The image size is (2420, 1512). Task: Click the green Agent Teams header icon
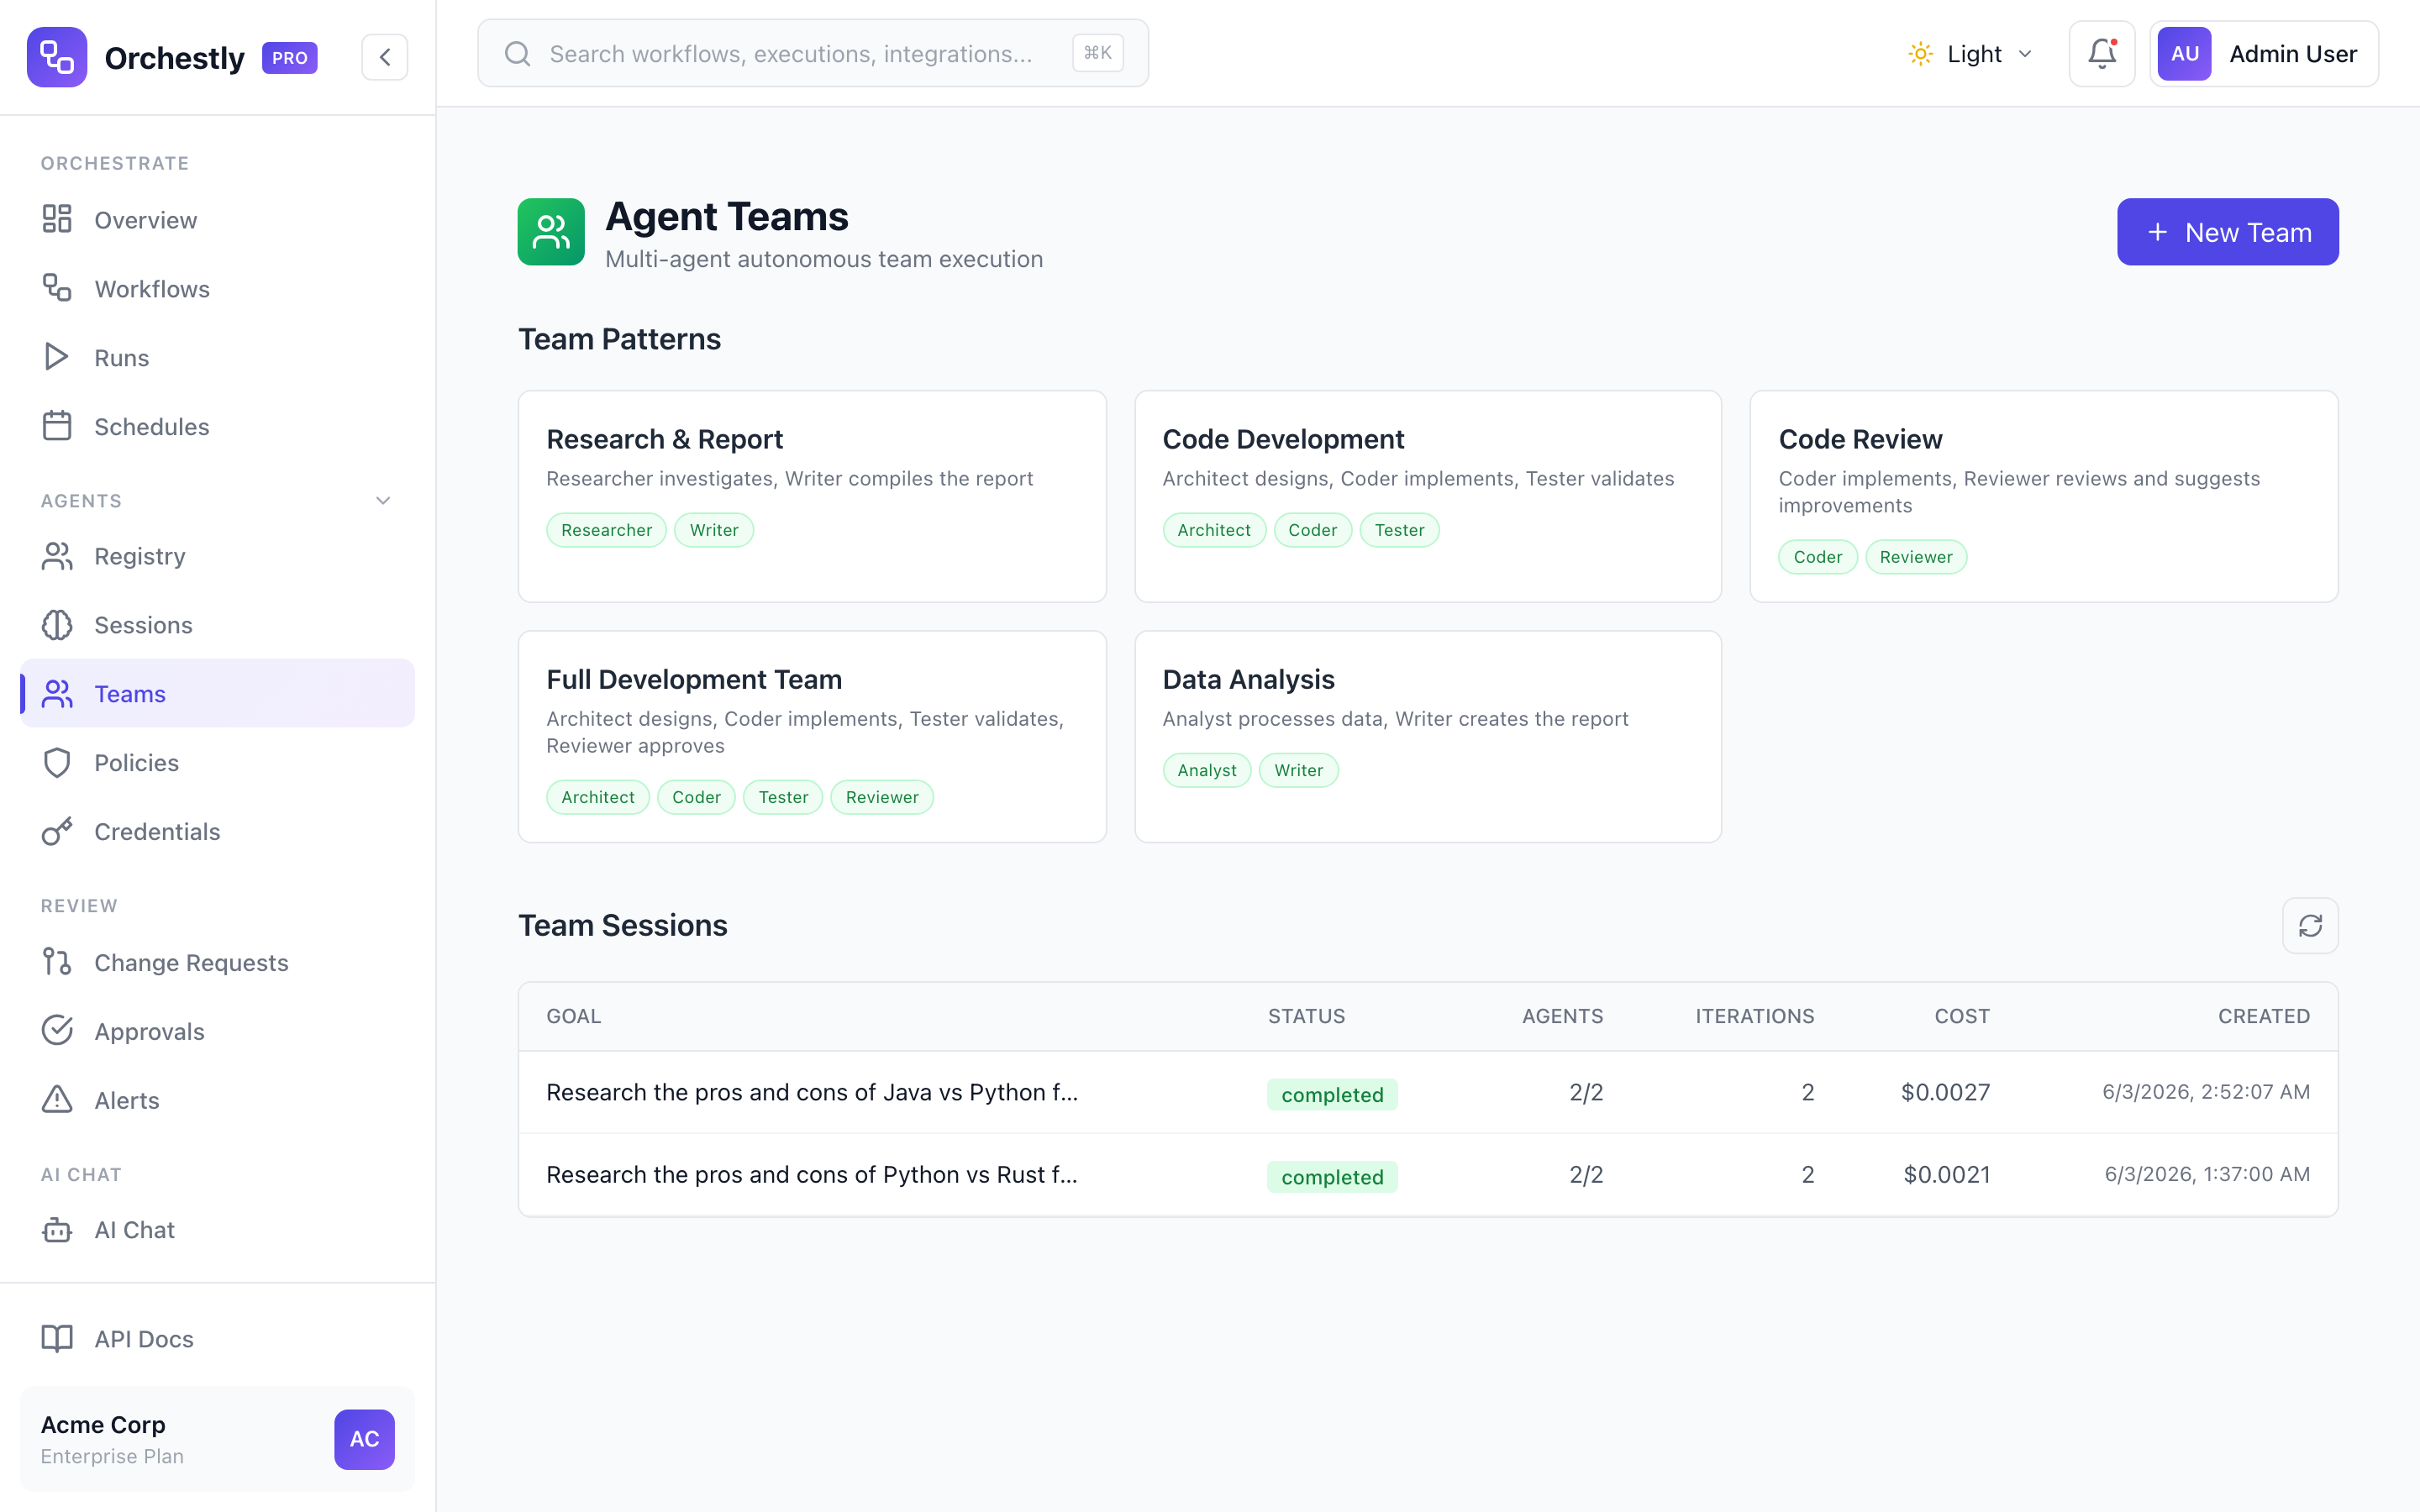coord(551,232)
